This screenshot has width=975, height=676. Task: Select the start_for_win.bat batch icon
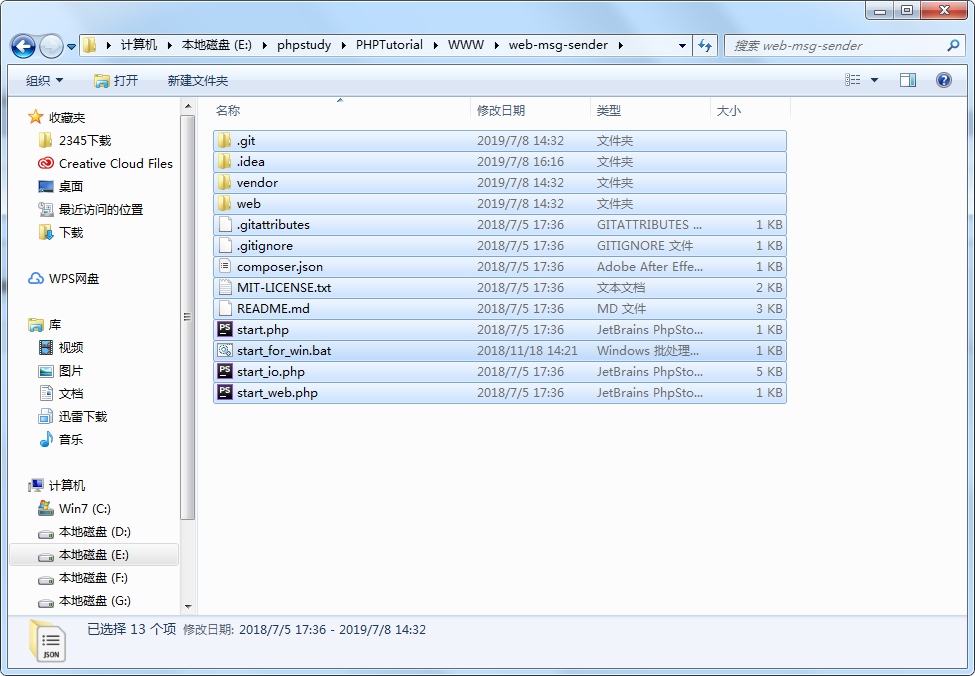pos(224,351)
